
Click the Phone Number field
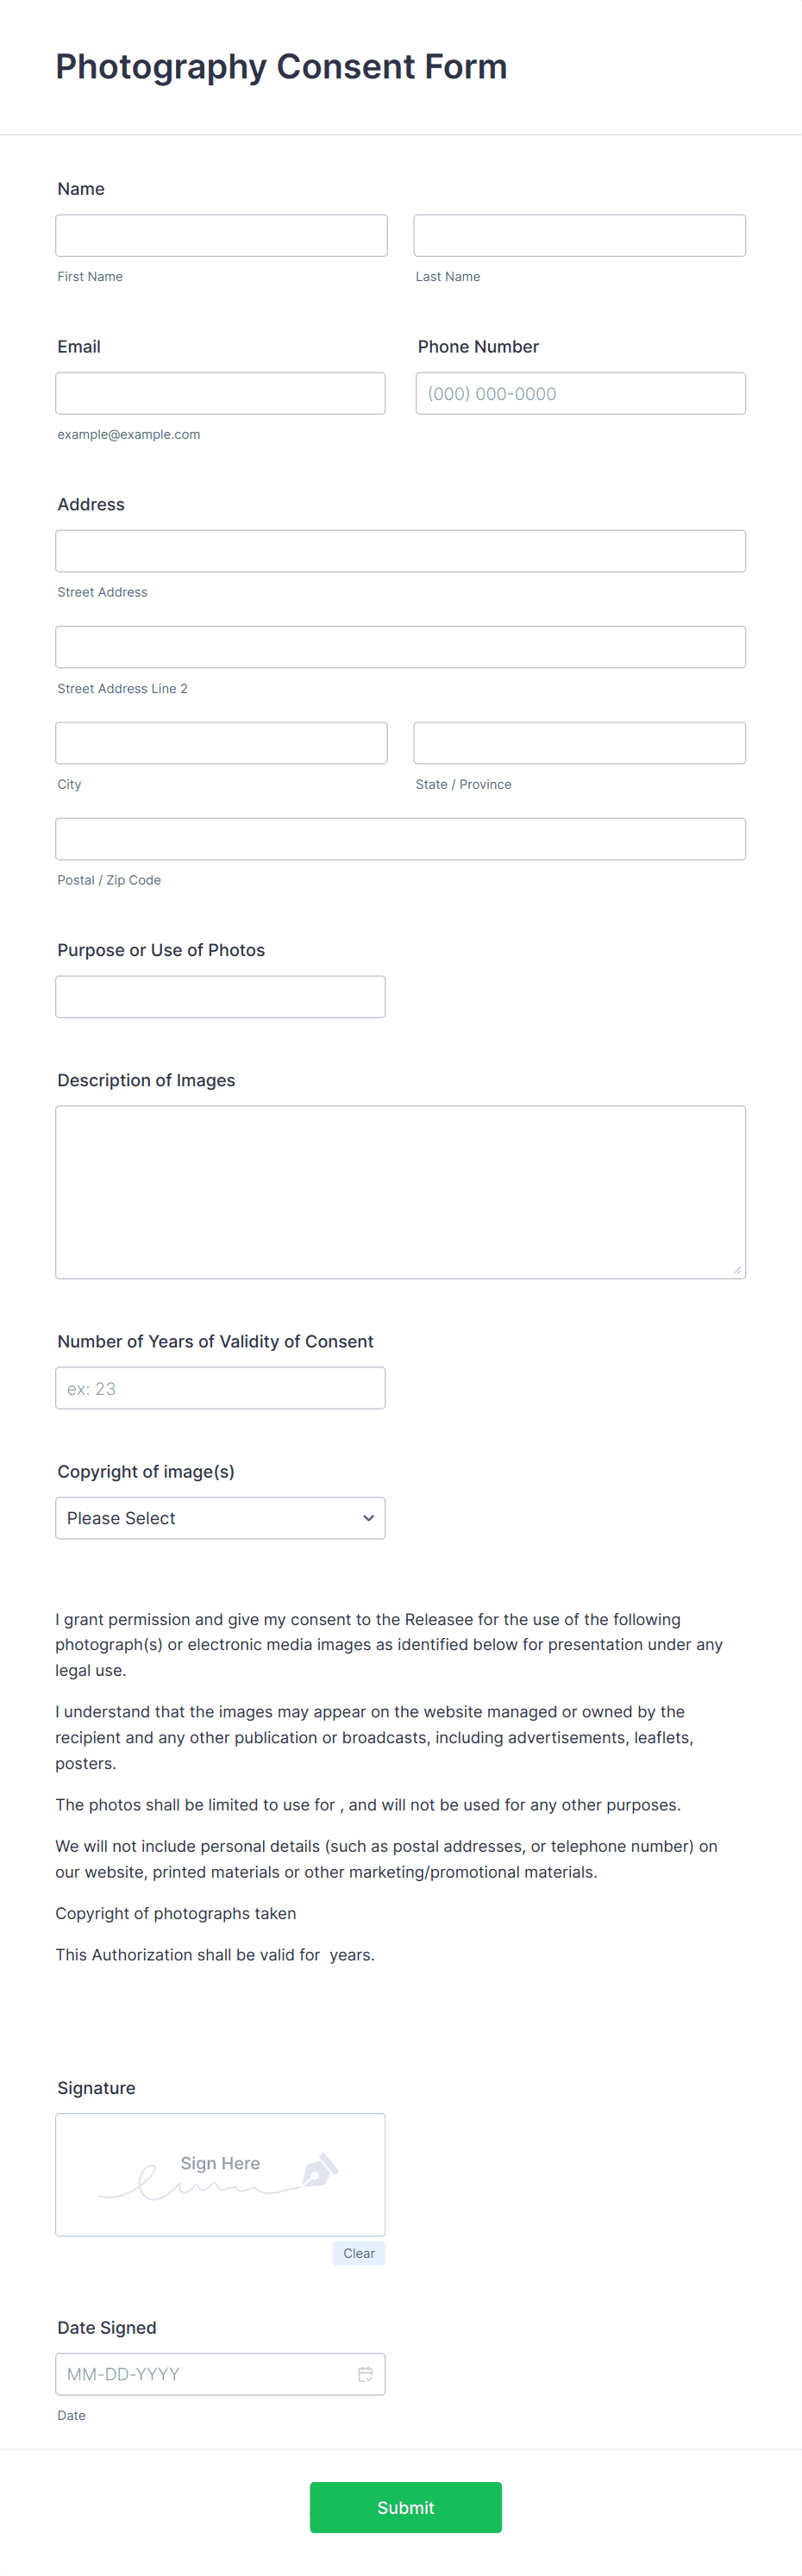579,393
